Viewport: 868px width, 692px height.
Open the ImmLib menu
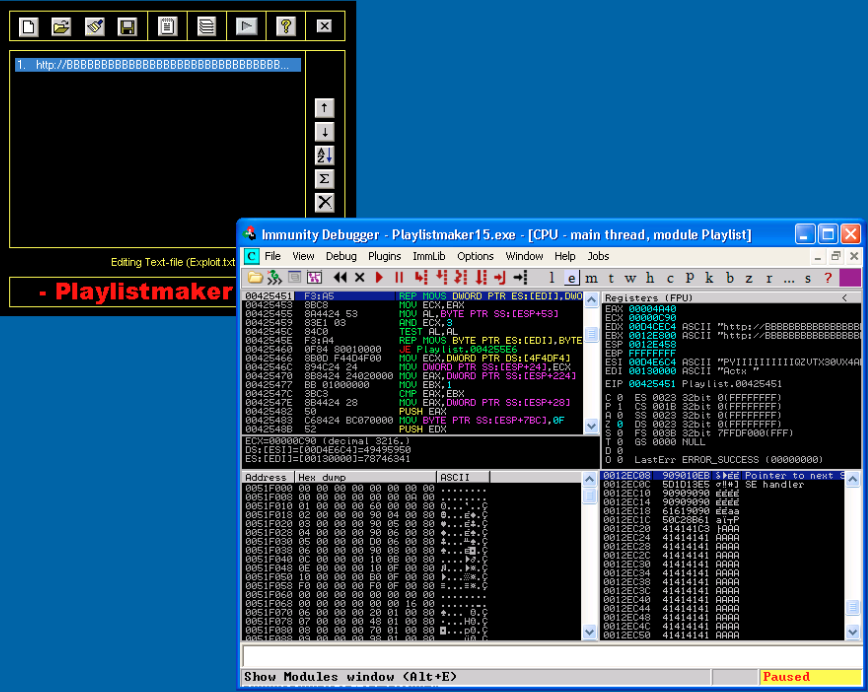point(429,256)
